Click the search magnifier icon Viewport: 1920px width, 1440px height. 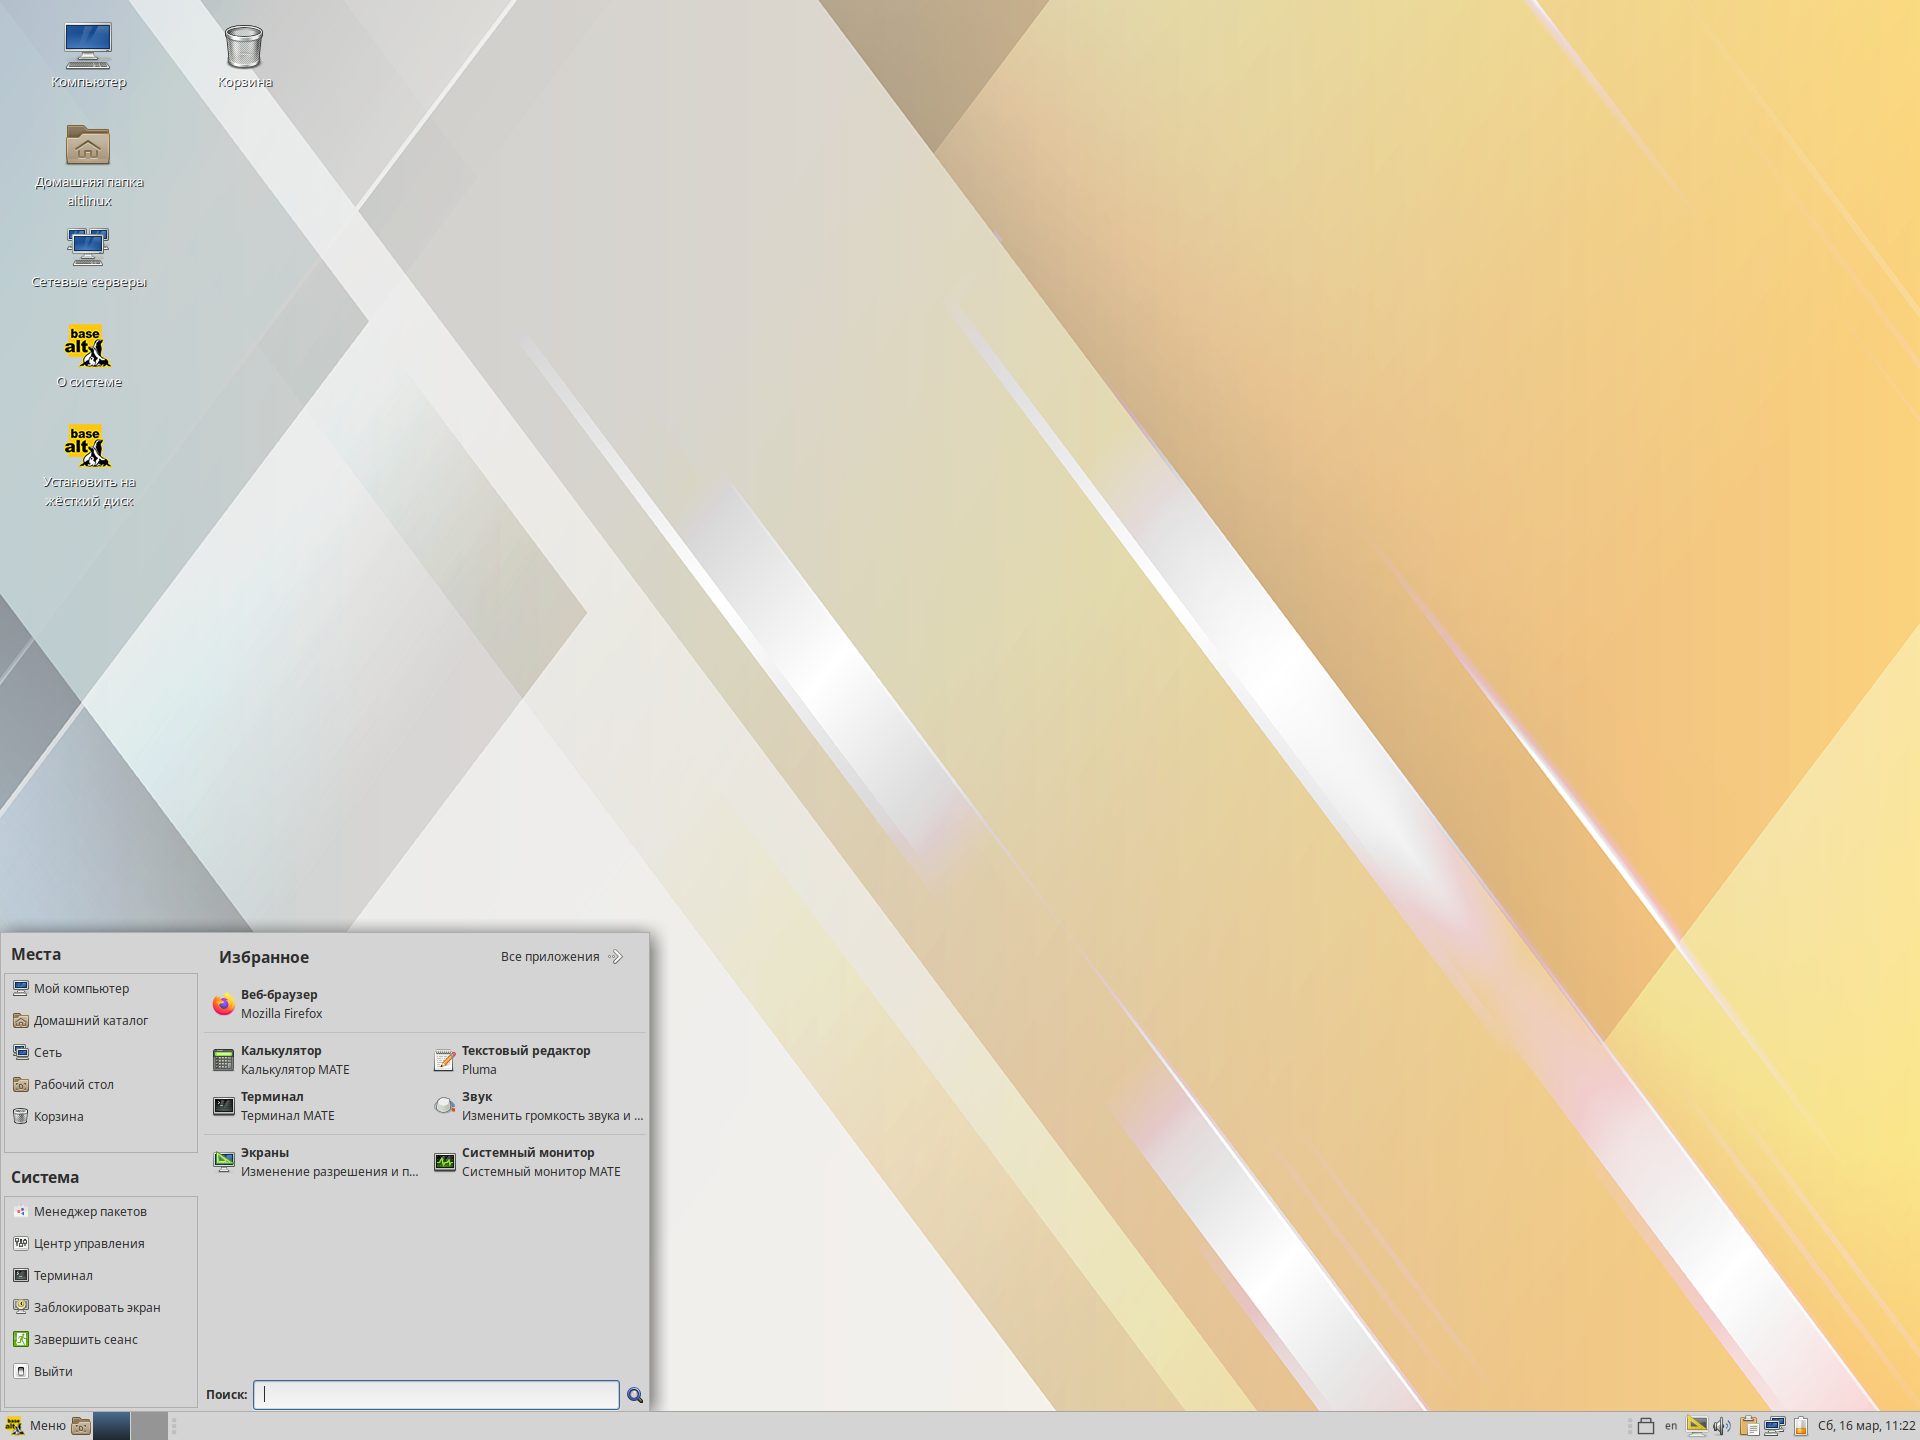click(x=635, y=1395)
